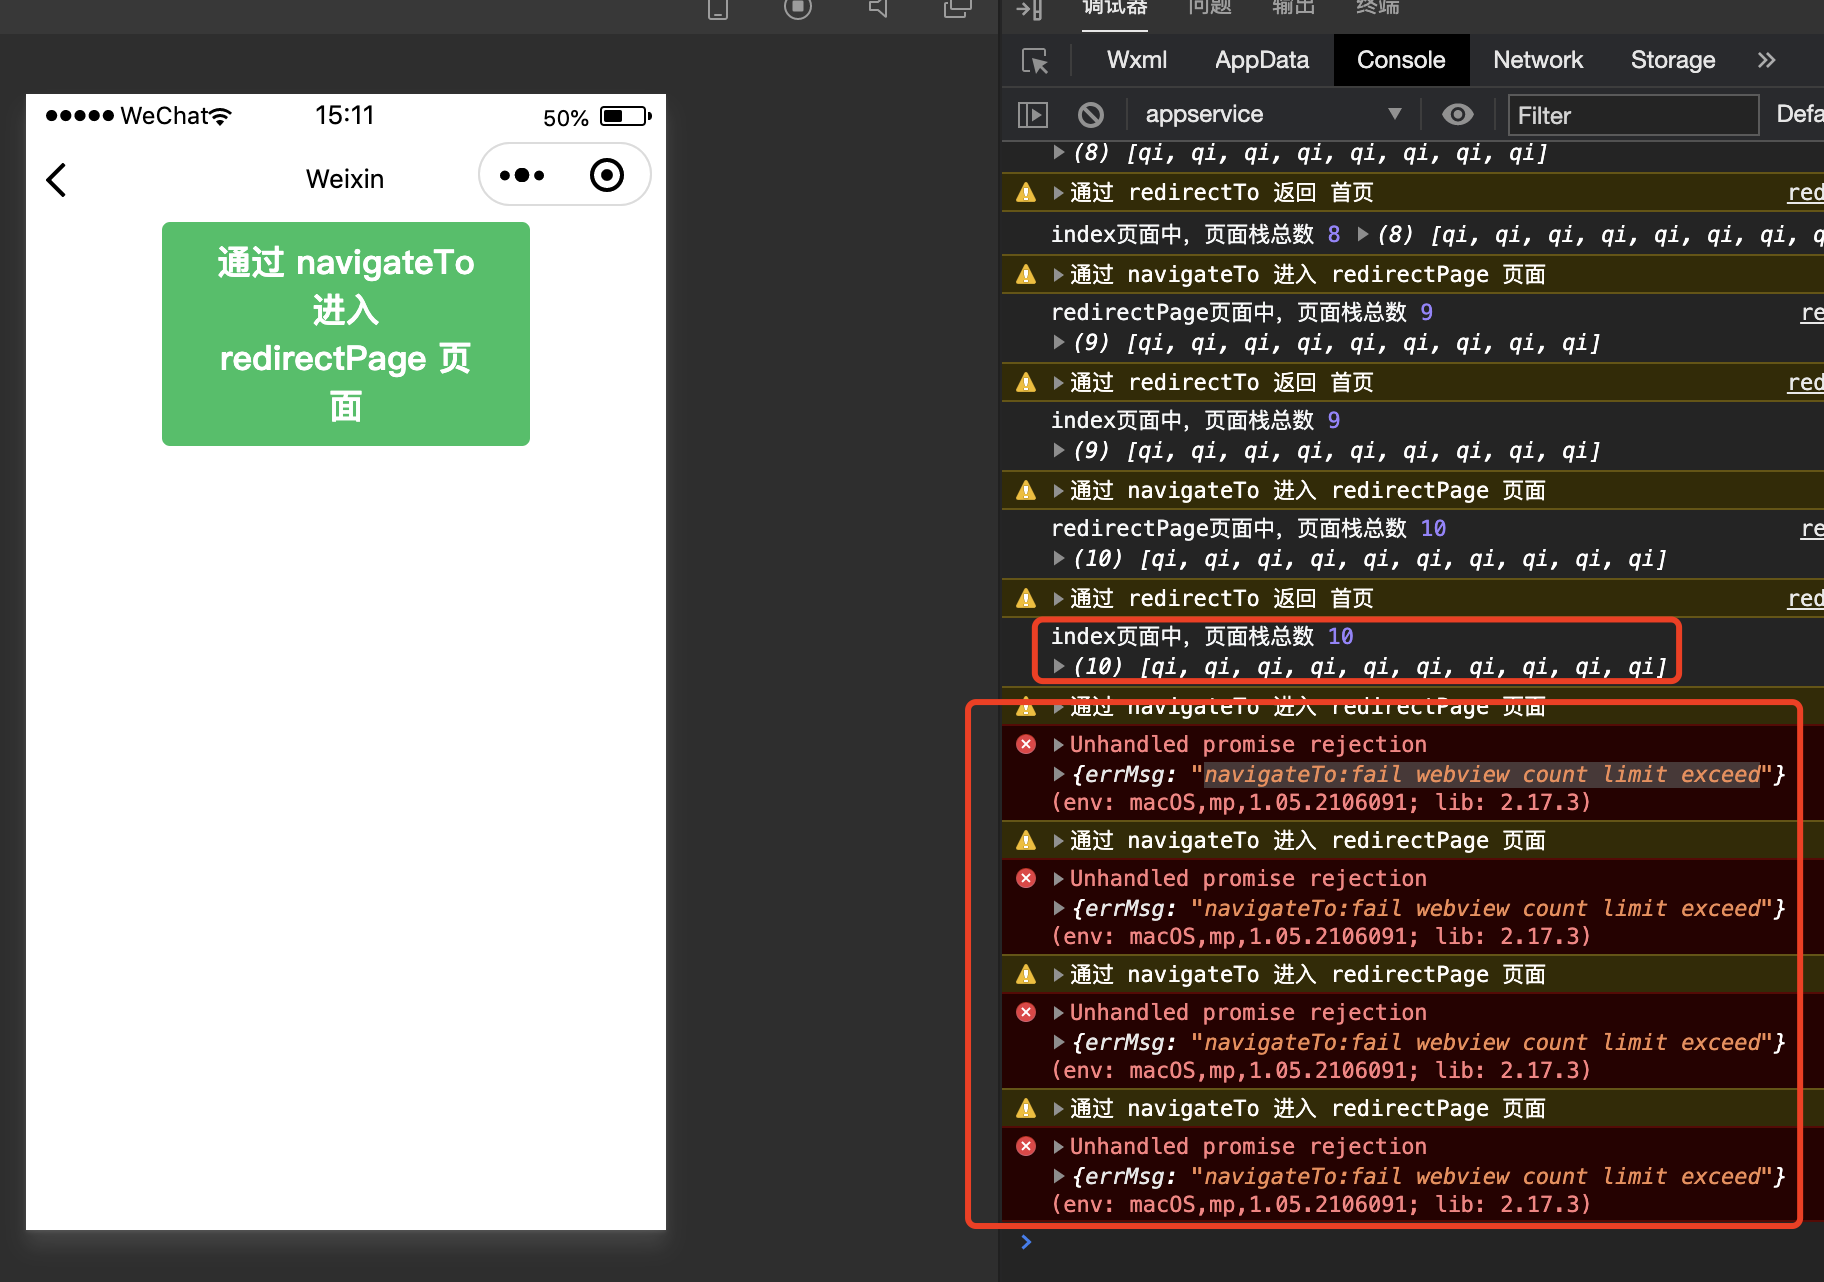
Task: Click text 'index页面中, 页面栈总数 10'
Action: pos(1202,637)
